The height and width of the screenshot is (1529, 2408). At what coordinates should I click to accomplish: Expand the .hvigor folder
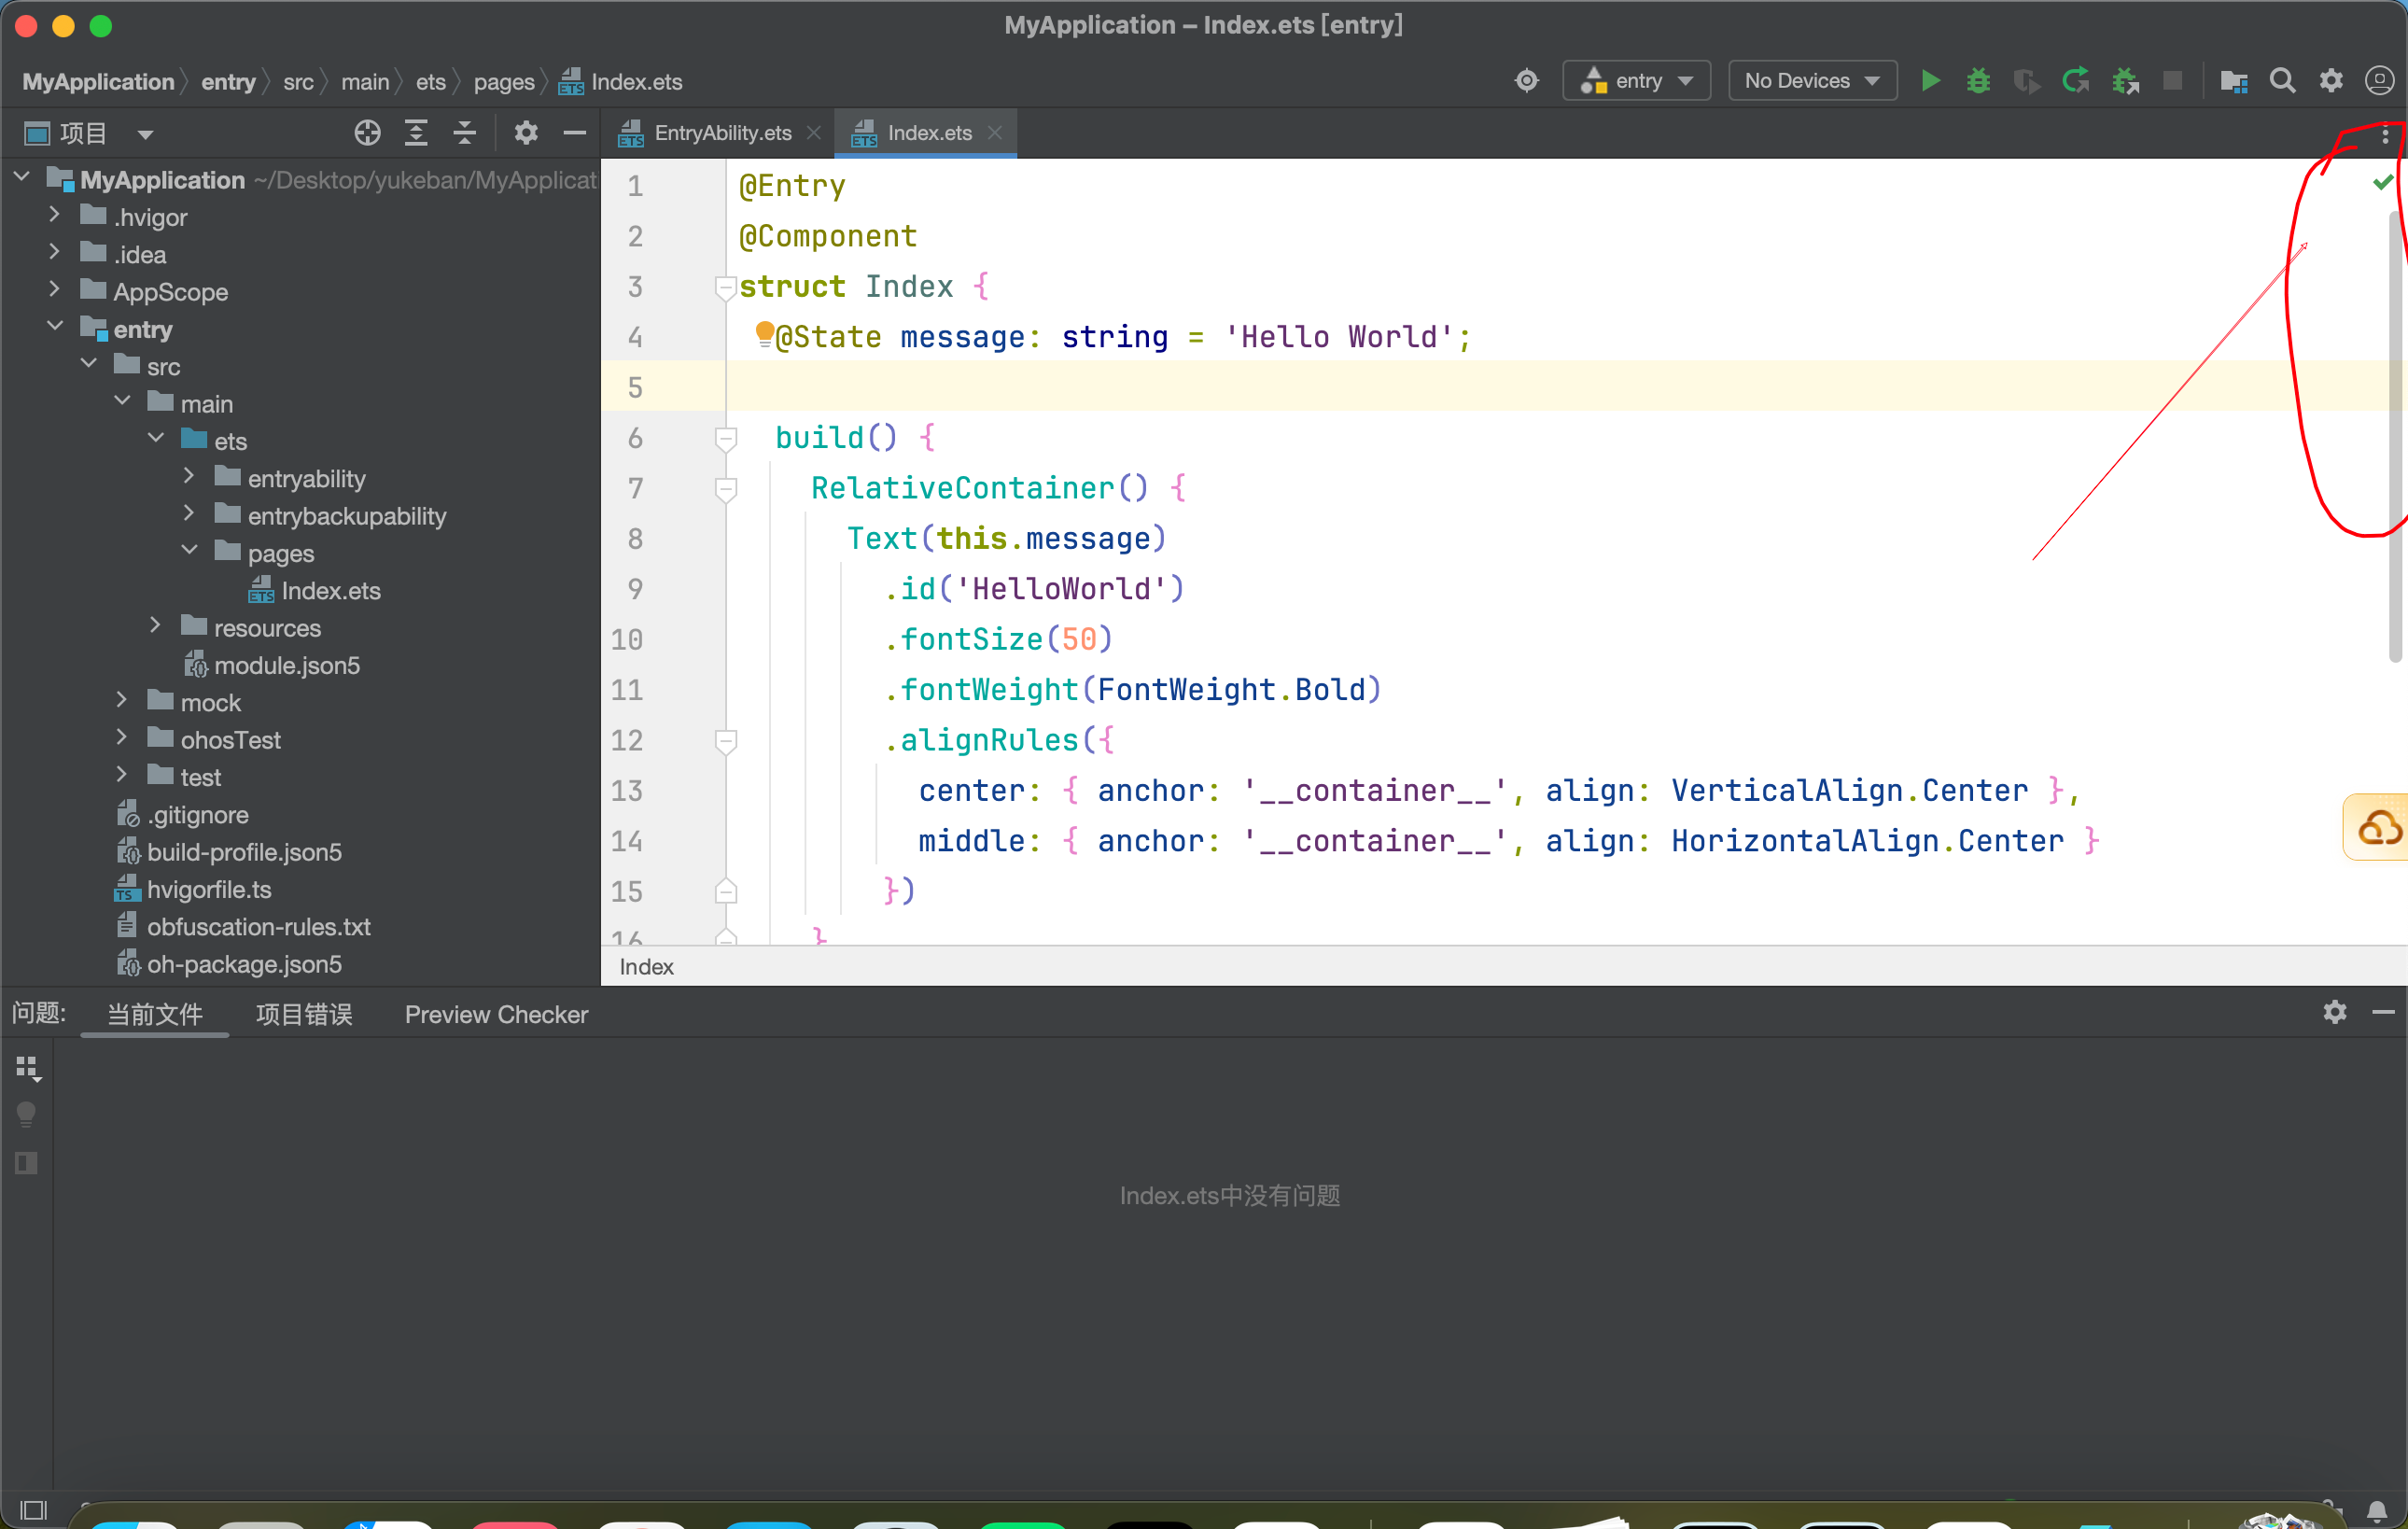coord(55,215)
